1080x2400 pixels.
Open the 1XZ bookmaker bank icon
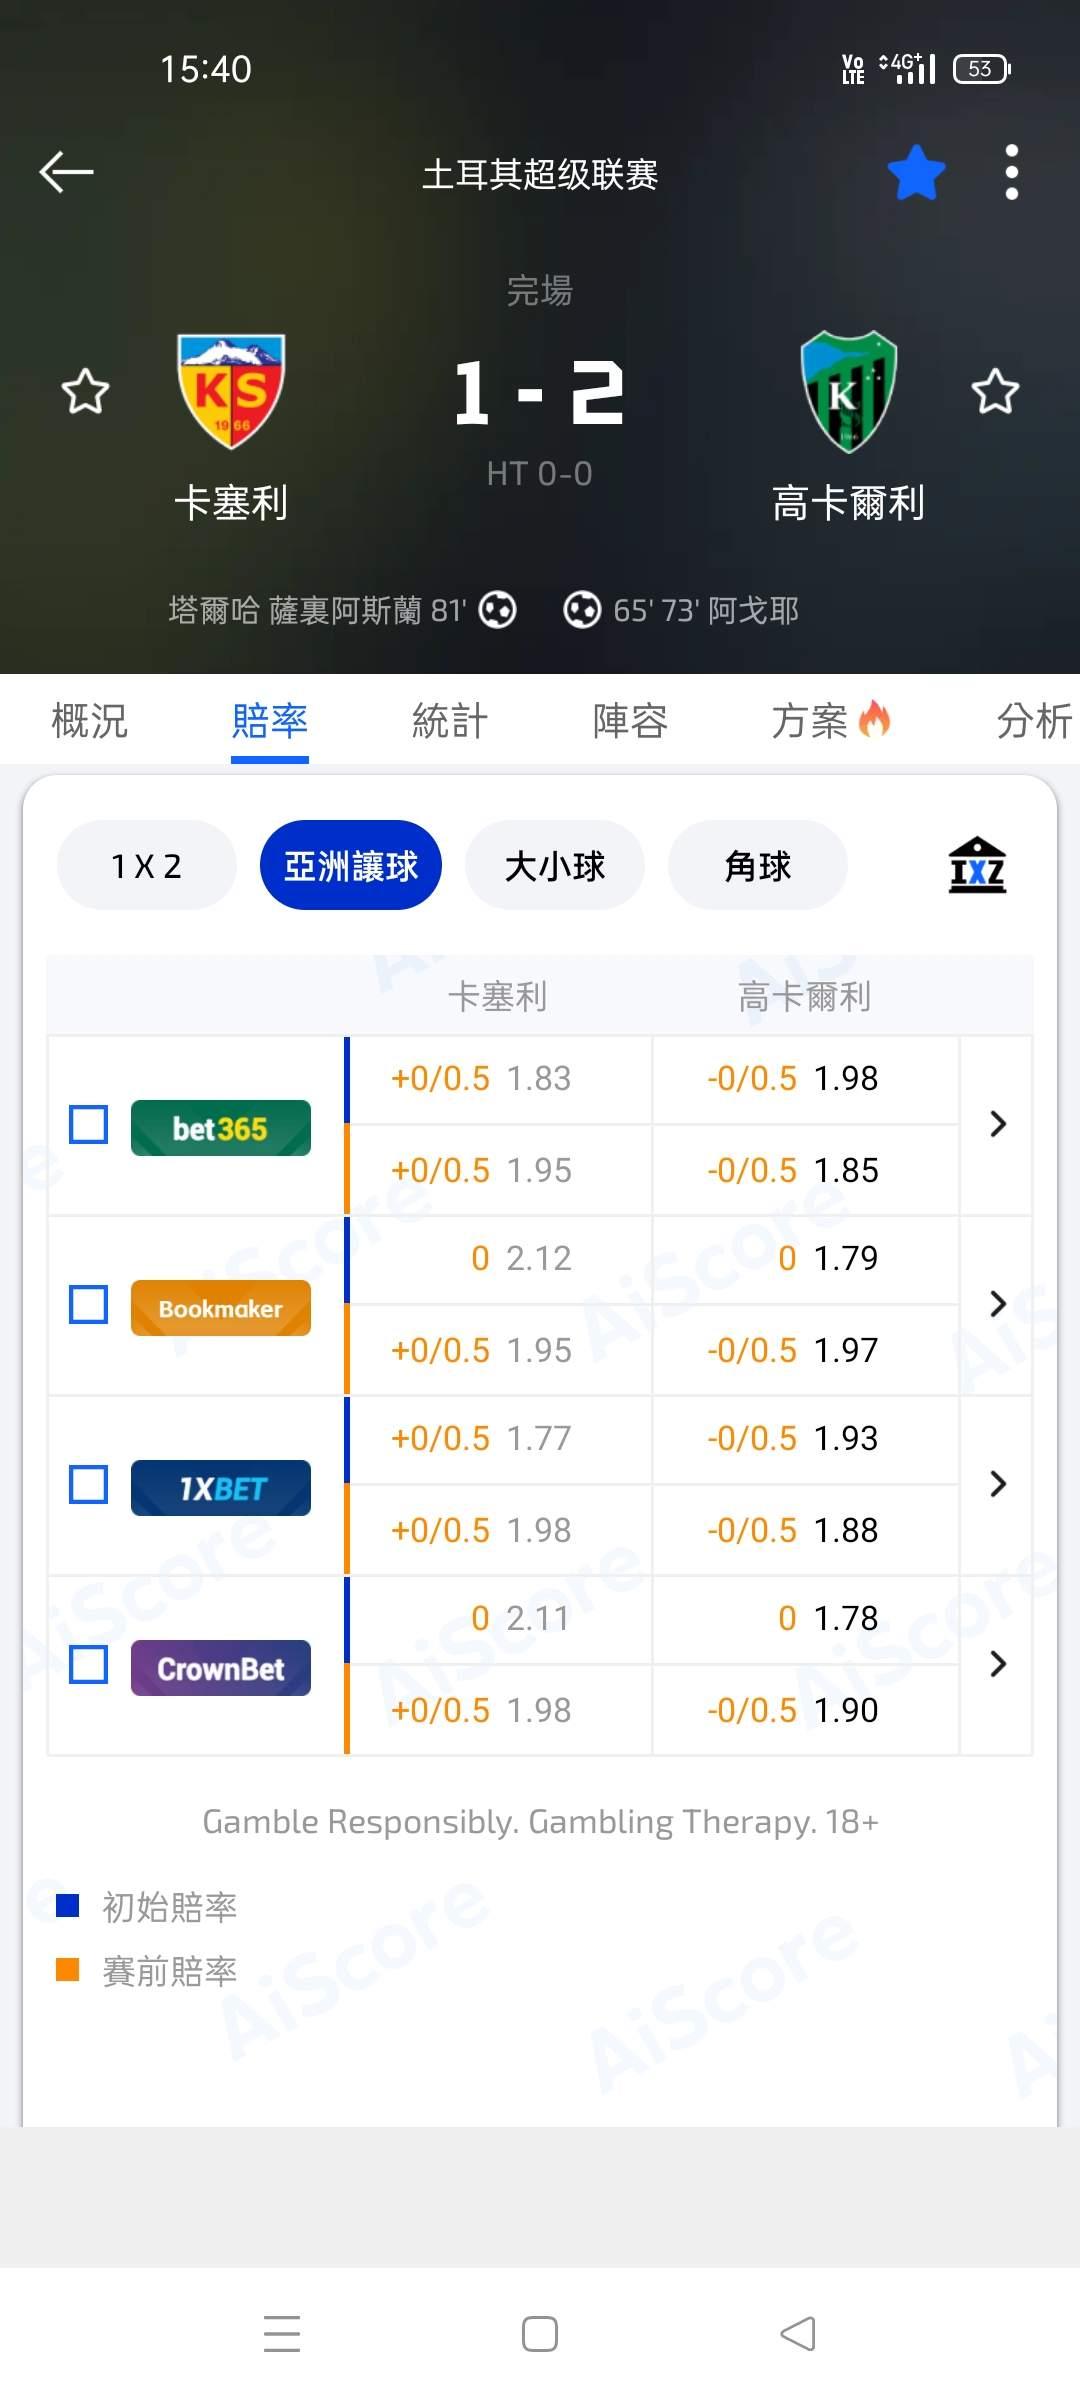977,865
